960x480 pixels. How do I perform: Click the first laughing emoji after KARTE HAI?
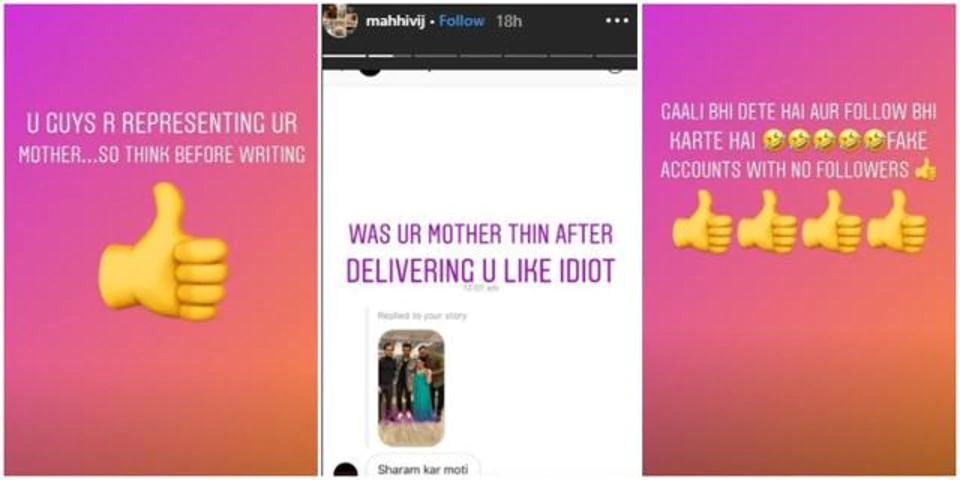click(773, 141)
